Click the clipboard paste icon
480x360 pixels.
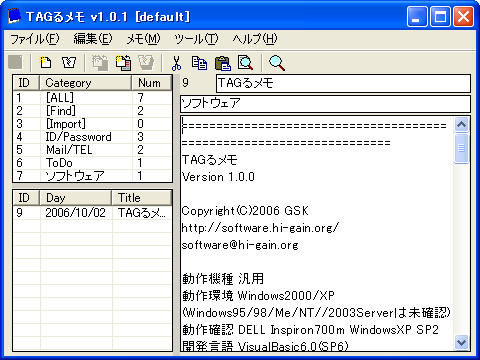click(223, 63)
